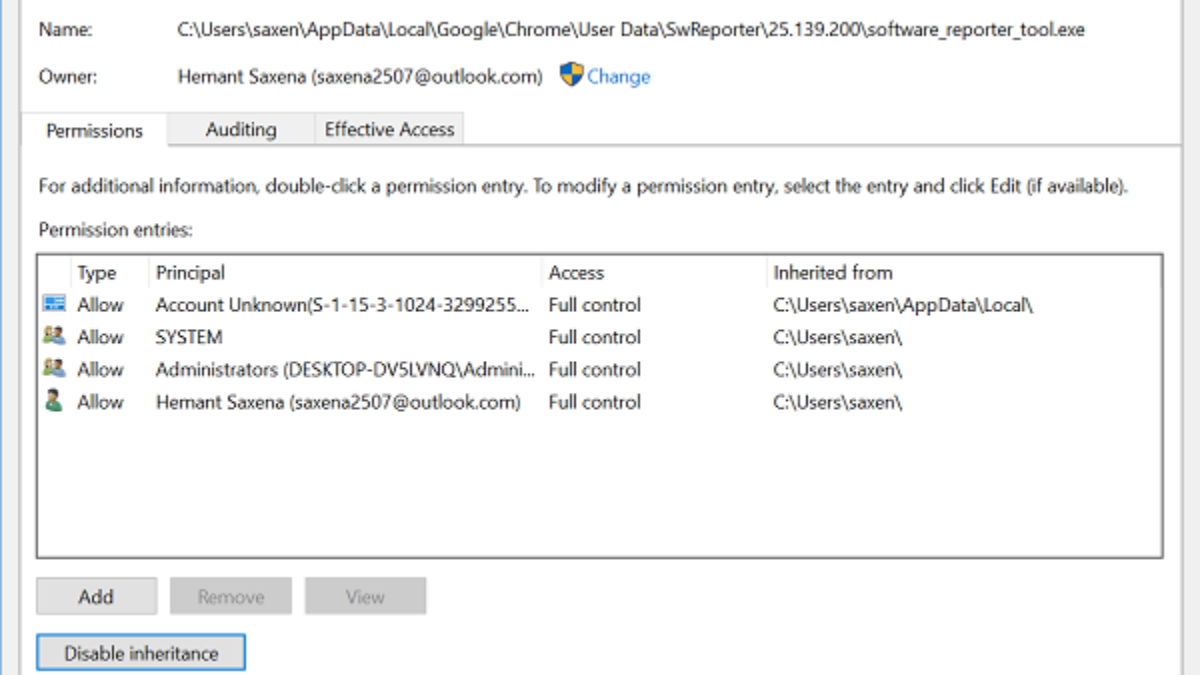Image resolution: width=1200 pixels, height=675 pixels.
Task: Select the SYSTEM permission entry
Action: pyautogui.click(x=189, y=337)
